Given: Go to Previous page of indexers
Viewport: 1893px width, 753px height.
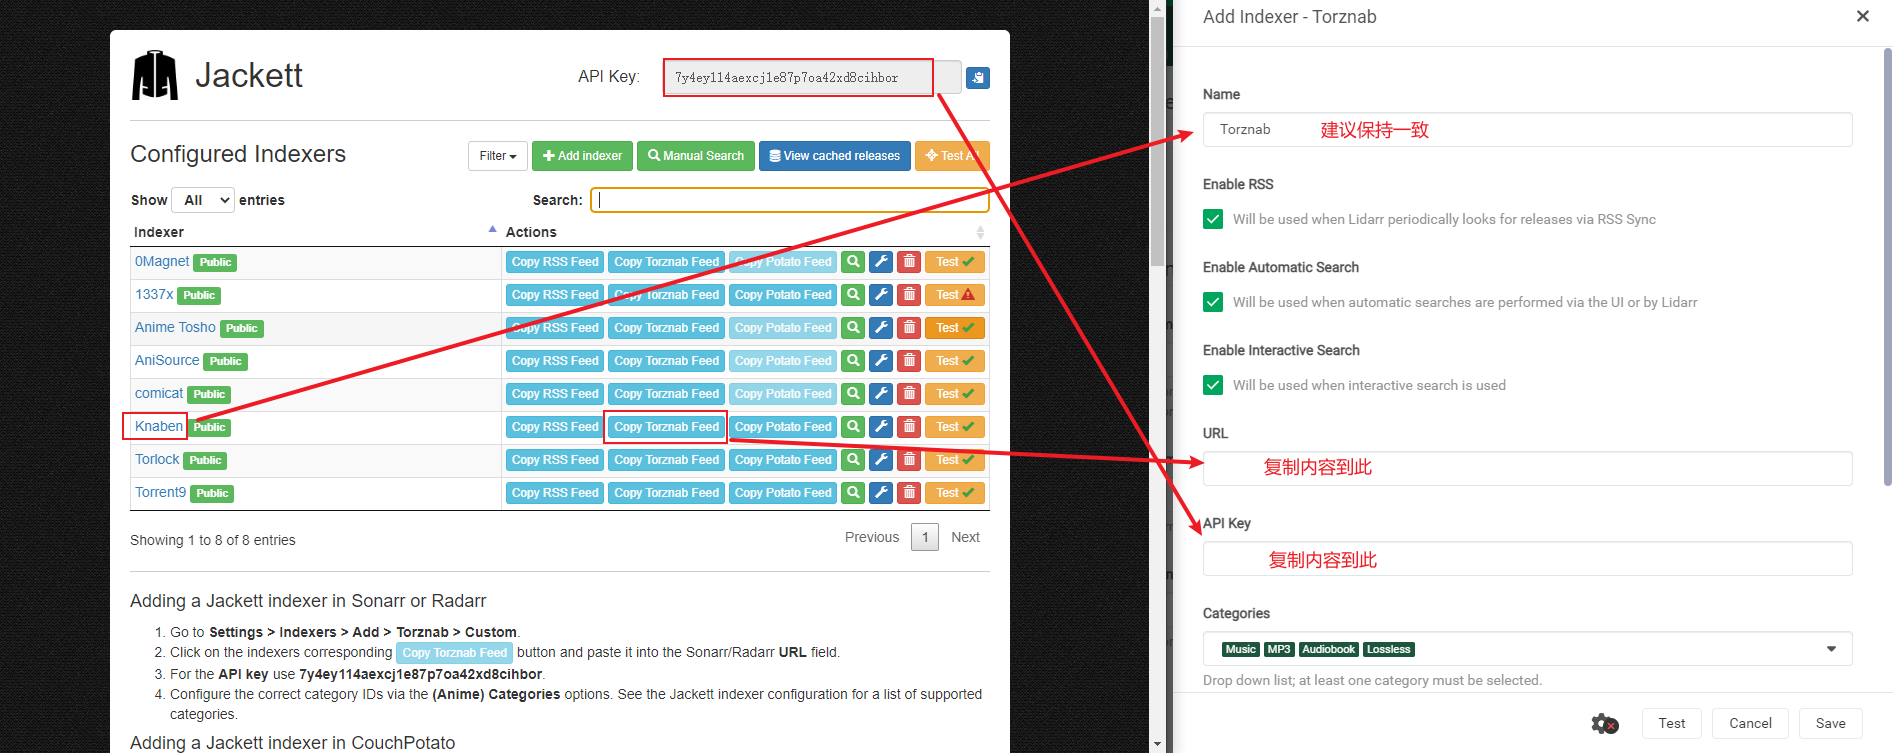Looking at the screenshot, I should pos(872,537).
